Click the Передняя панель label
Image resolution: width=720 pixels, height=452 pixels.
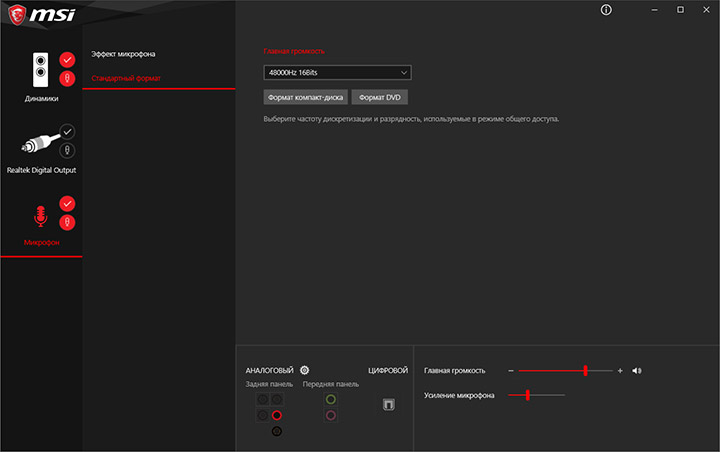331,384
